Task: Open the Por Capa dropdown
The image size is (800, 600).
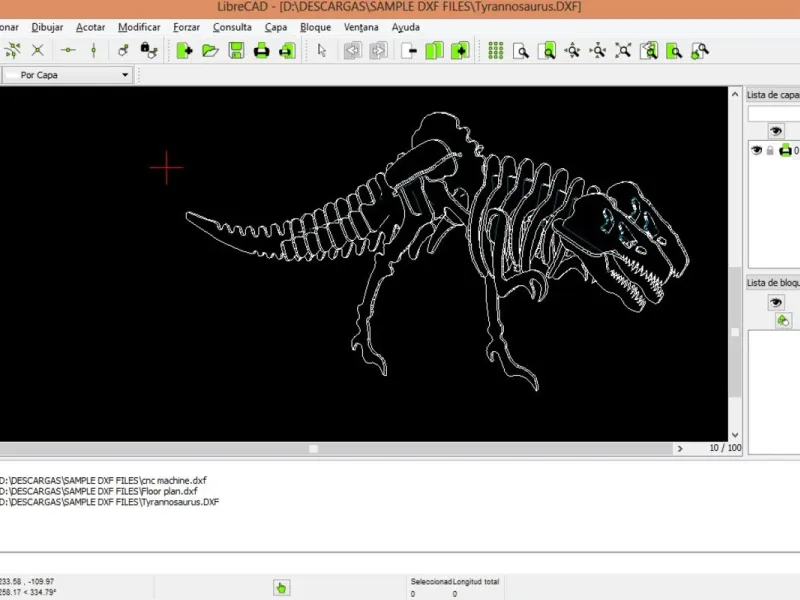Action: [x=68, y=75]
